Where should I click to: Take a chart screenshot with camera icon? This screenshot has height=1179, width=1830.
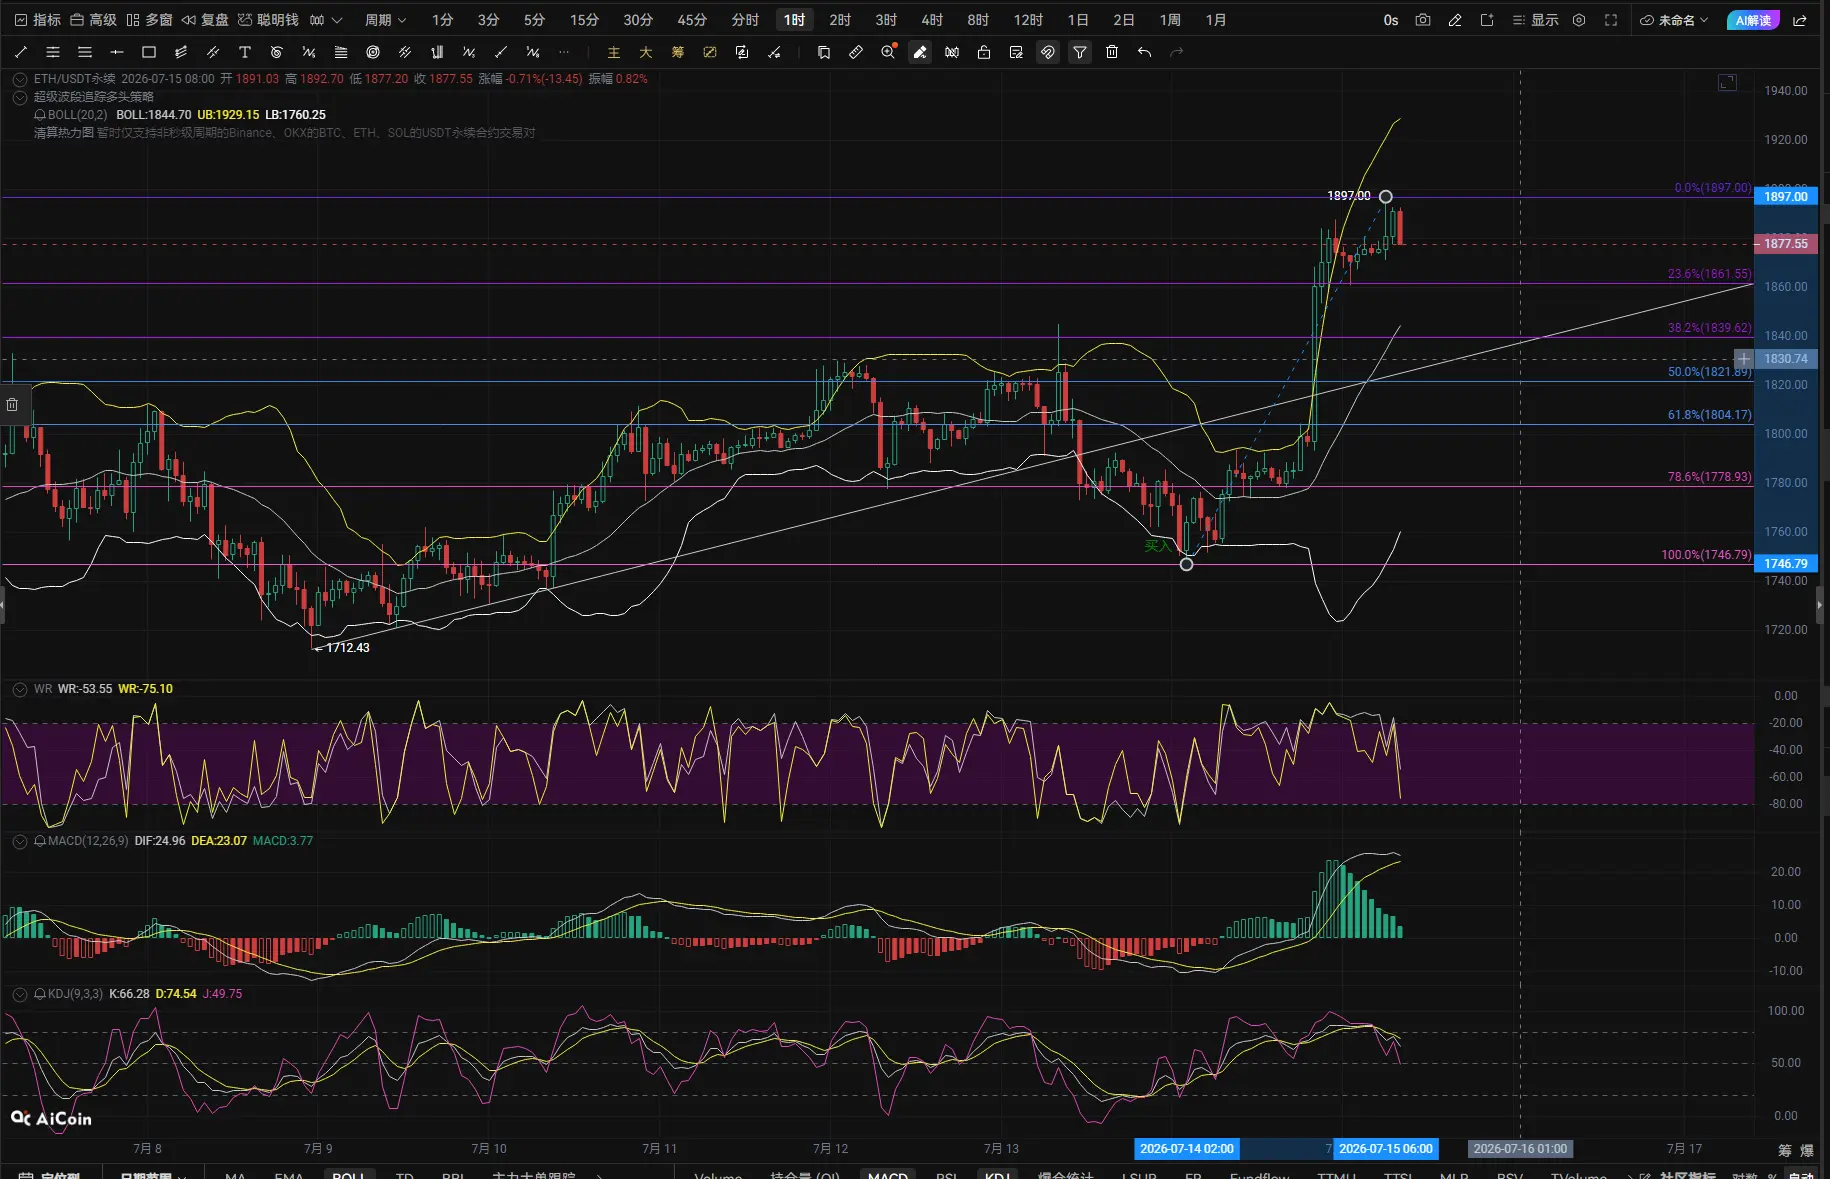click(1423, 20)
